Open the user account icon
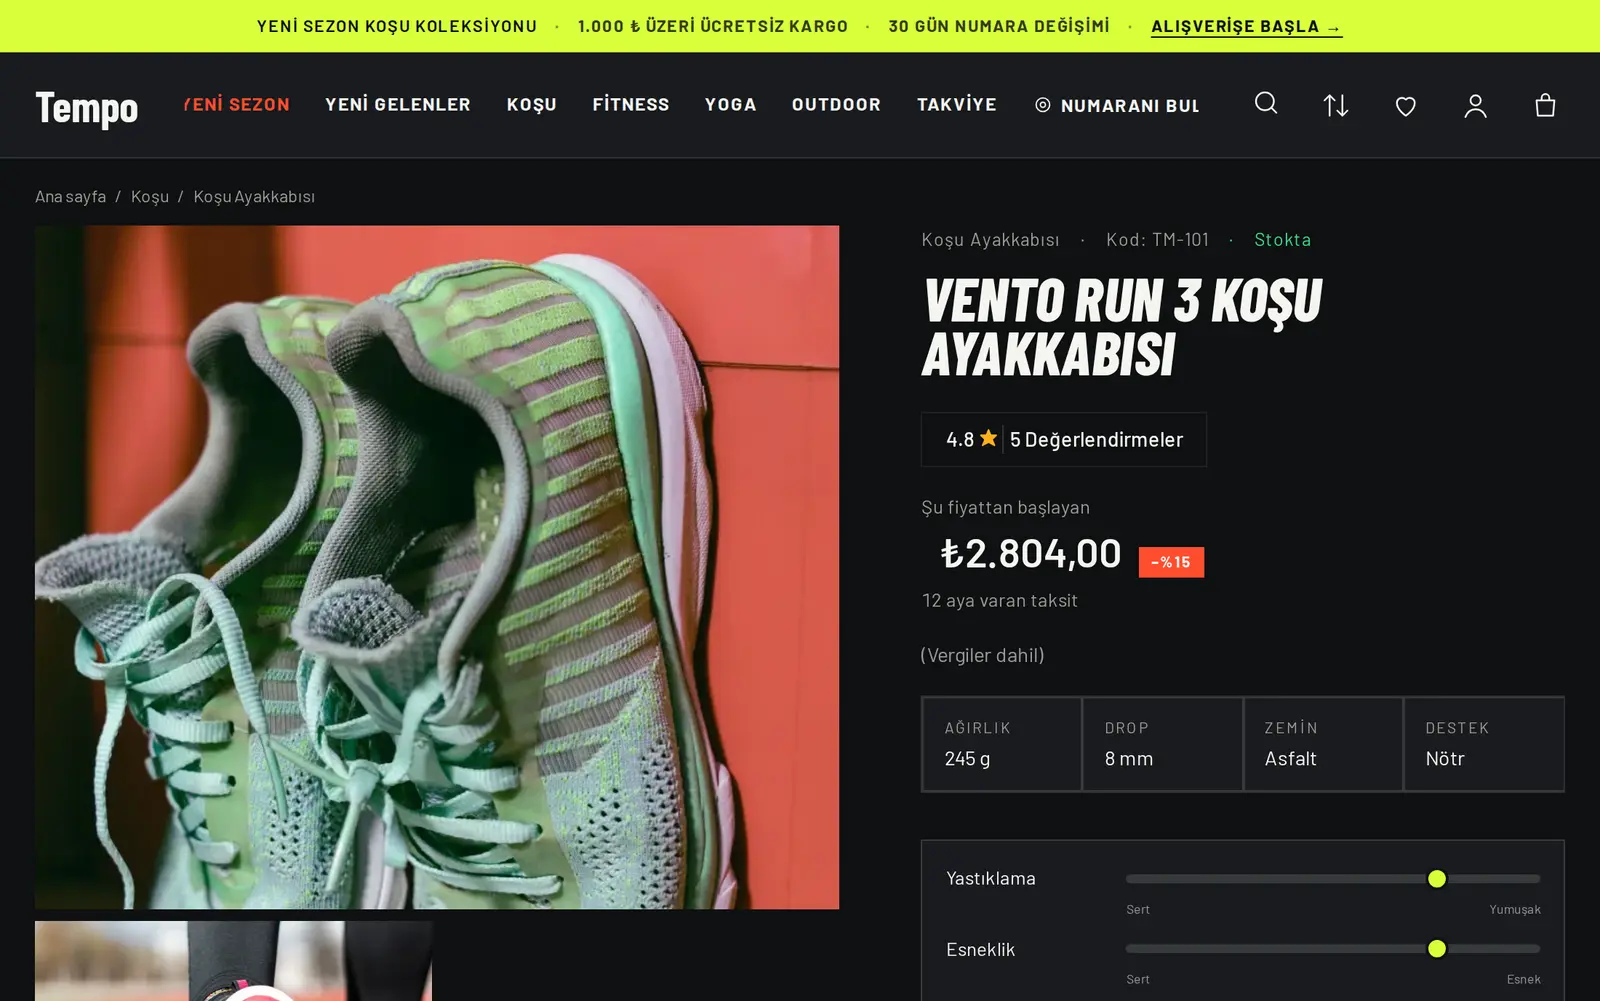The width and height of the screenshot is (1600, 1001). pos(1476,106)
